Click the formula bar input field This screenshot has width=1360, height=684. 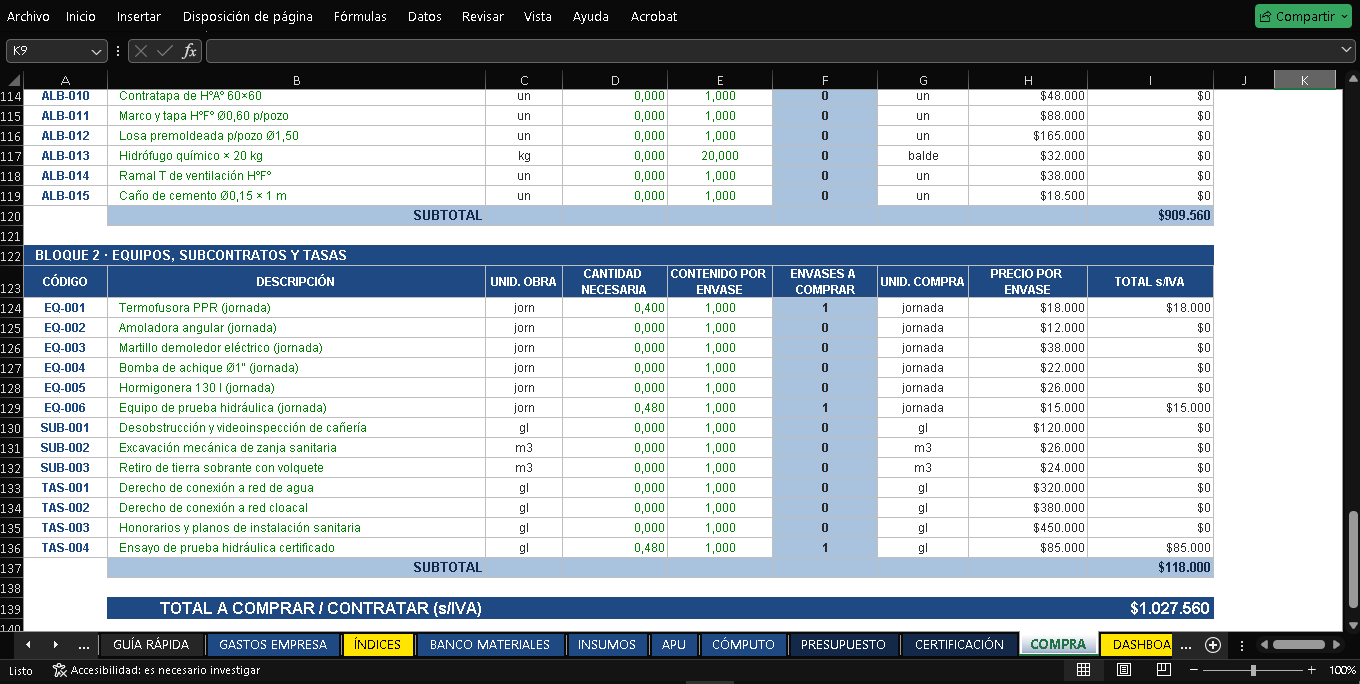pyautogui.click(x=770, y=51)
